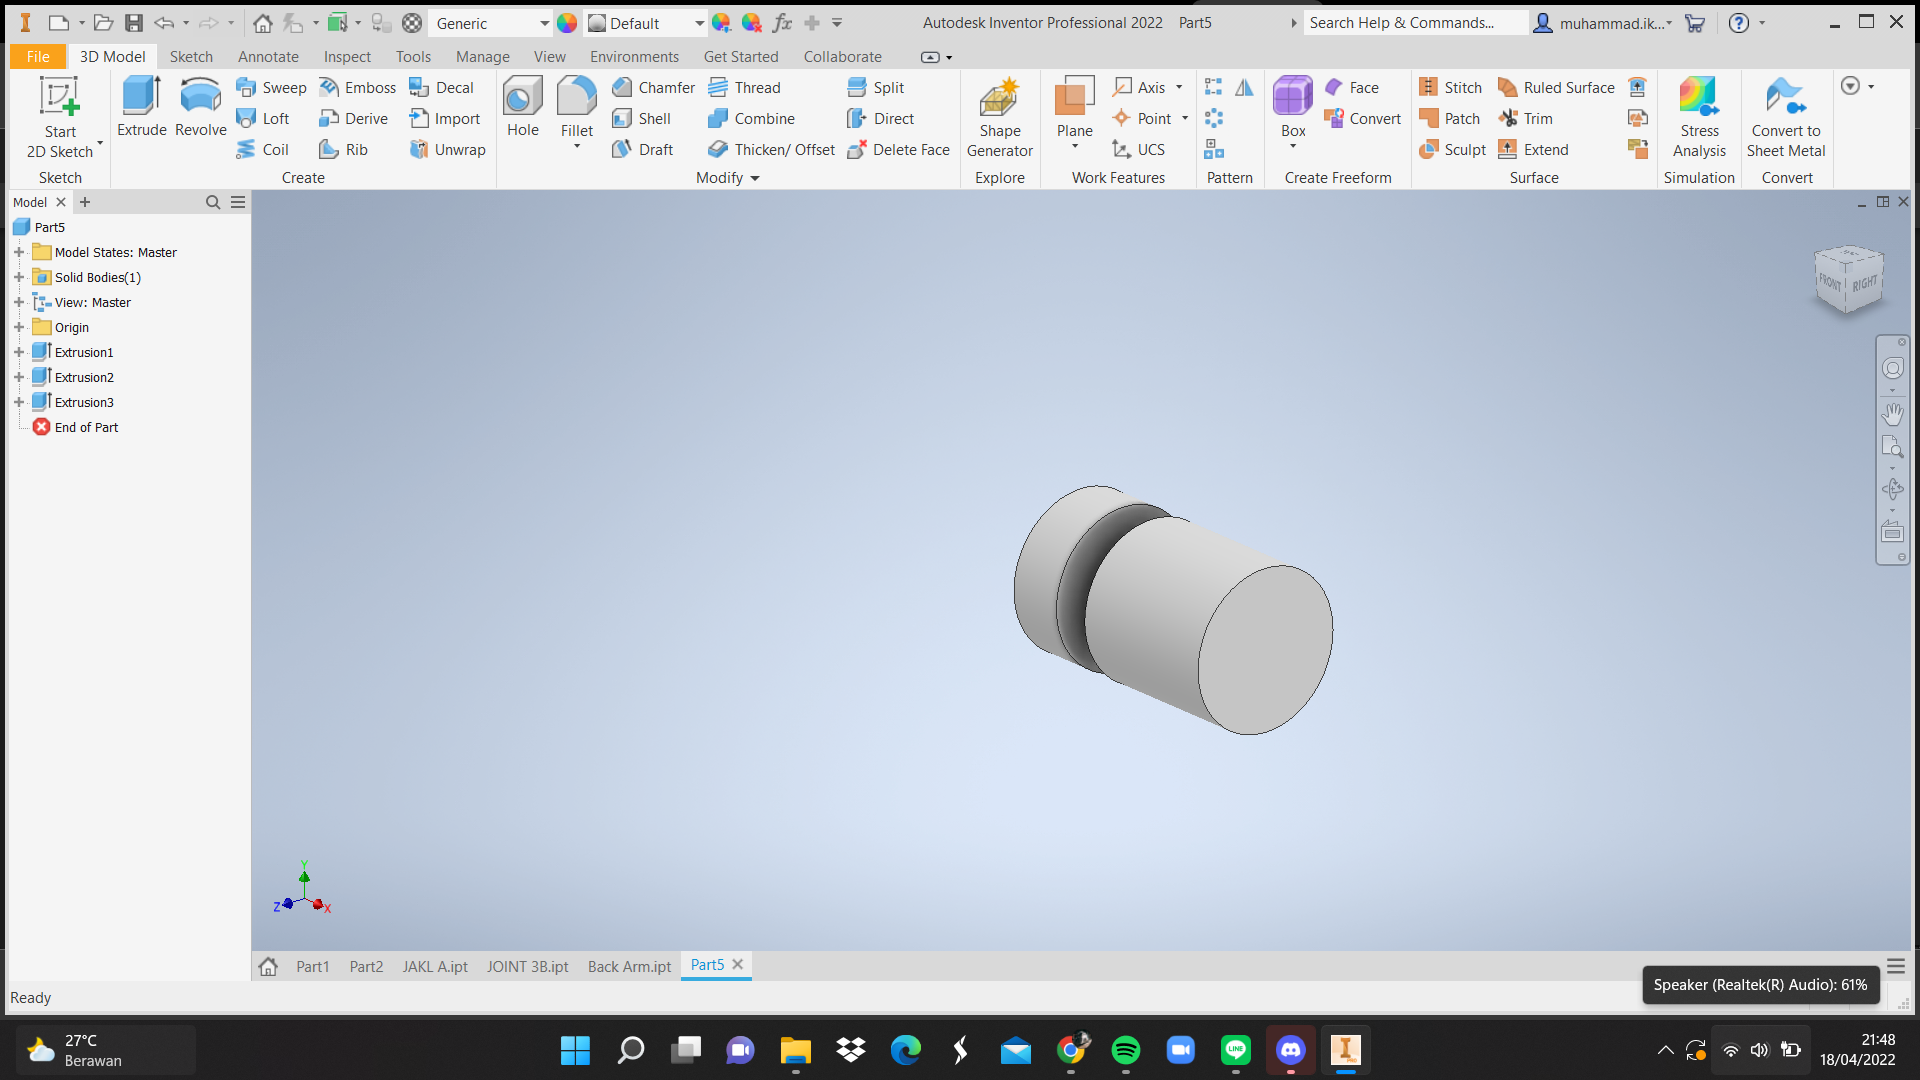Open the Default appearance dropdown
Image resolution: width=1920 pixels, height=1080 pixels.
click(699, 23)
